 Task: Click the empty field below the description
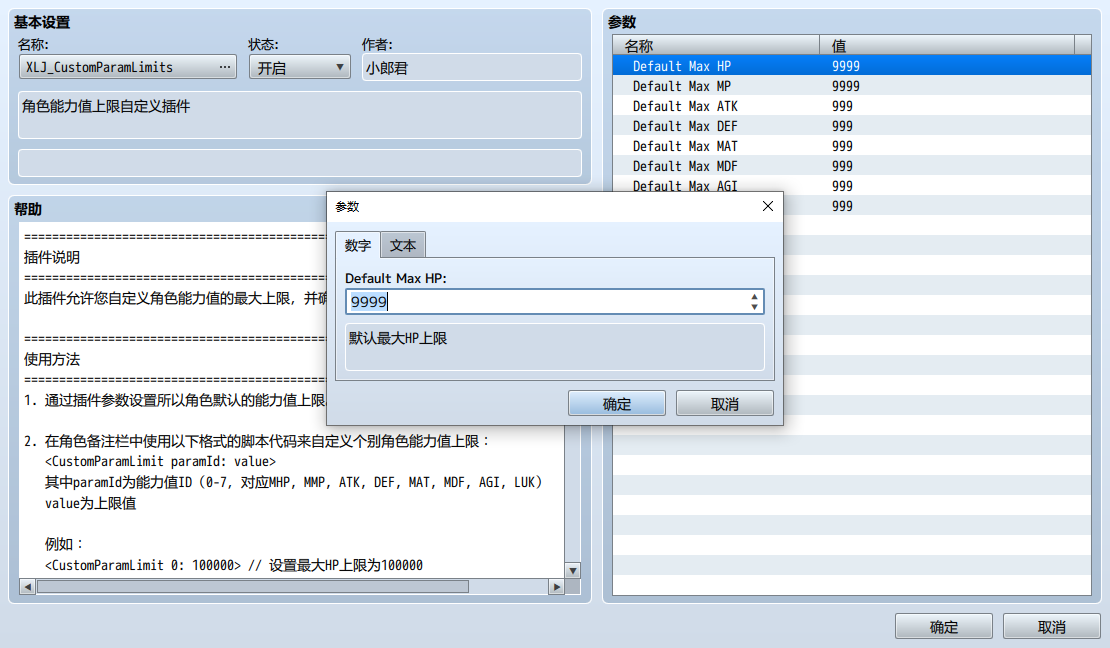click(299, 163)
